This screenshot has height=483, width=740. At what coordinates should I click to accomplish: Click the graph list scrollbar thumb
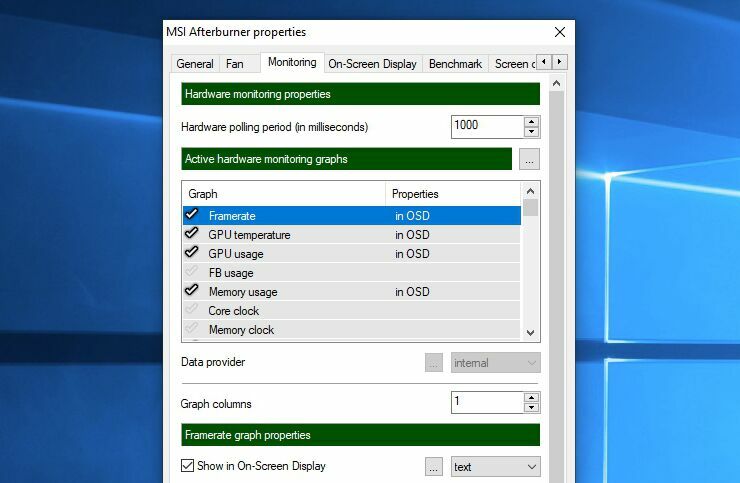click(530, 208)
